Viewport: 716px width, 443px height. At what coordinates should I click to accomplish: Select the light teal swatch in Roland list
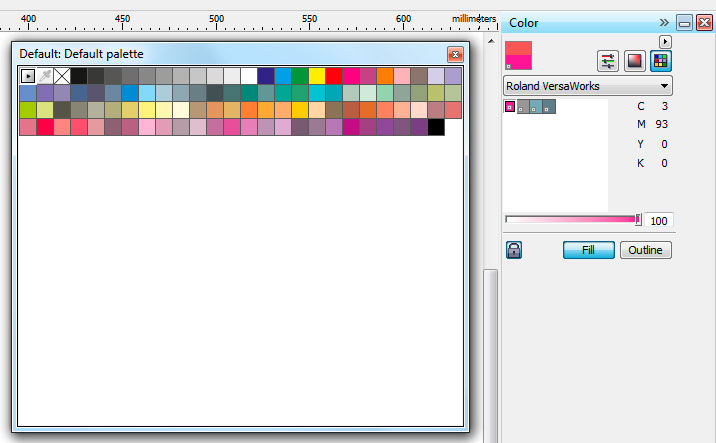pos(536,106)
